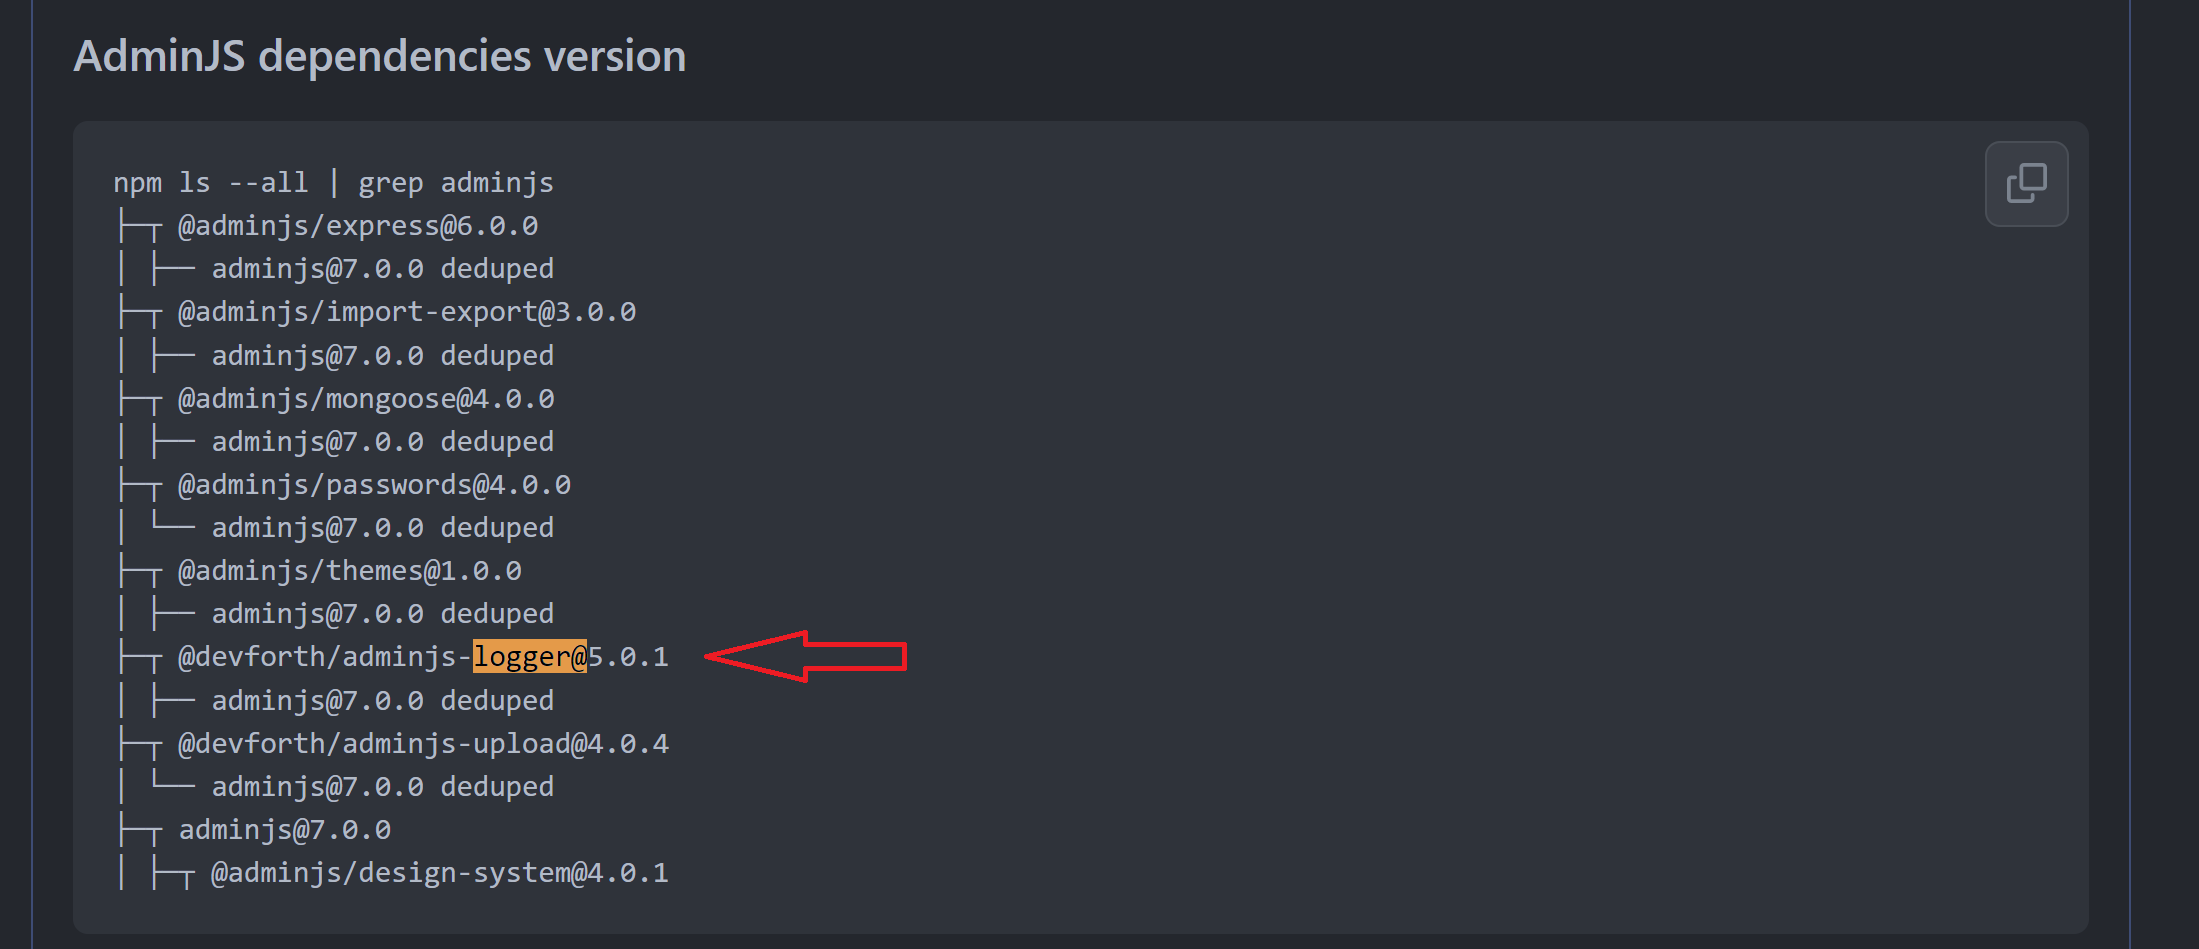Select the deduped adminjs under express
The height and width of the screenshot is (949, 2199).
(382, 267)
